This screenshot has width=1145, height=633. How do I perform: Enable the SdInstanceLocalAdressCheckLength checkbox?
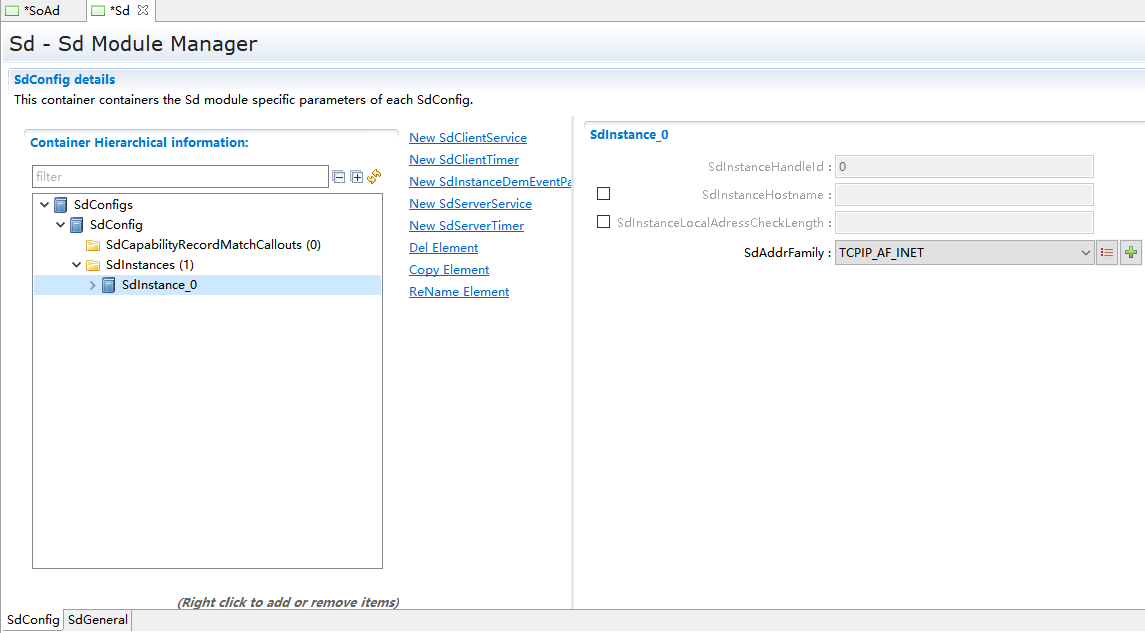(x=603, y=222)
